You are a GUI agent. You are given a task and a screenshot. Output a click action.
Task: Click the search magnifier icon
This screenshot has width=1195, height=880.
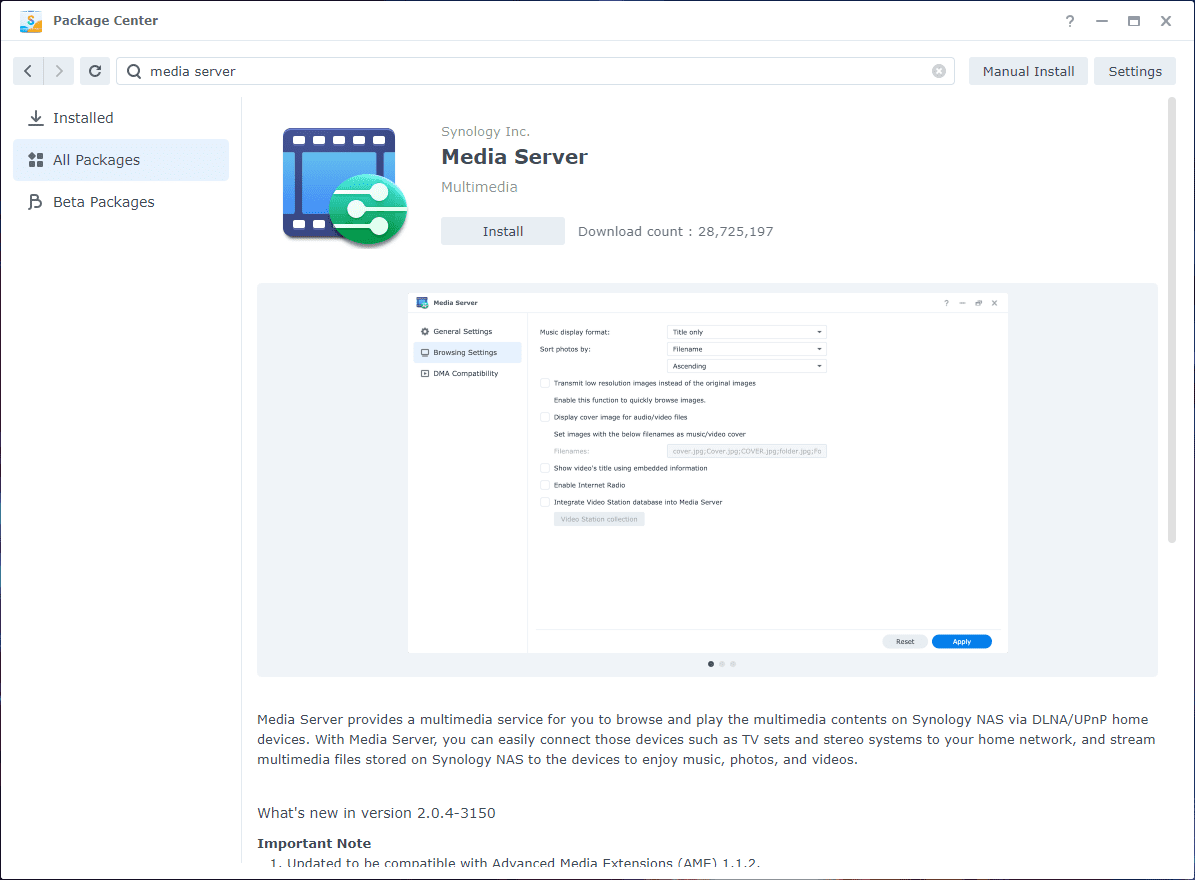coord(134,71)
